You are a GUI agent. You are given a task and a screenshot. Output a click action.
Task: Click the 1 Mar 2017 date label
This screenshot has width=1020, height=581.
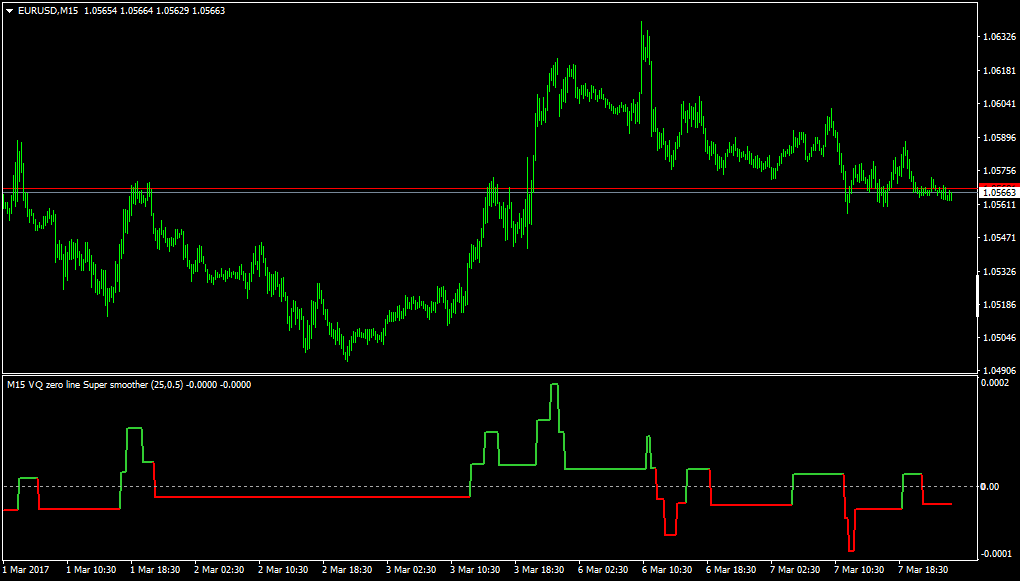(x=24, y=570)
